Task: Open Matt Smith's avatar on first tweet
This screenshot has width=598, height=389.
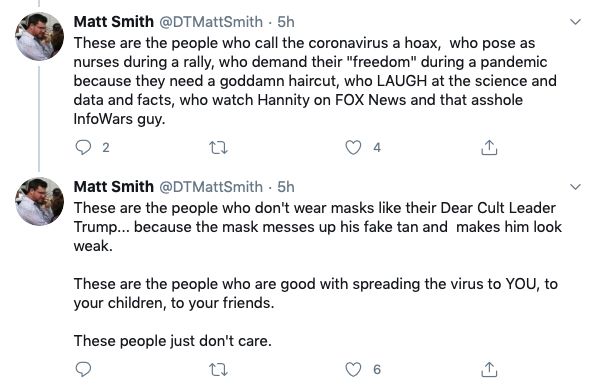Action: 39,36
